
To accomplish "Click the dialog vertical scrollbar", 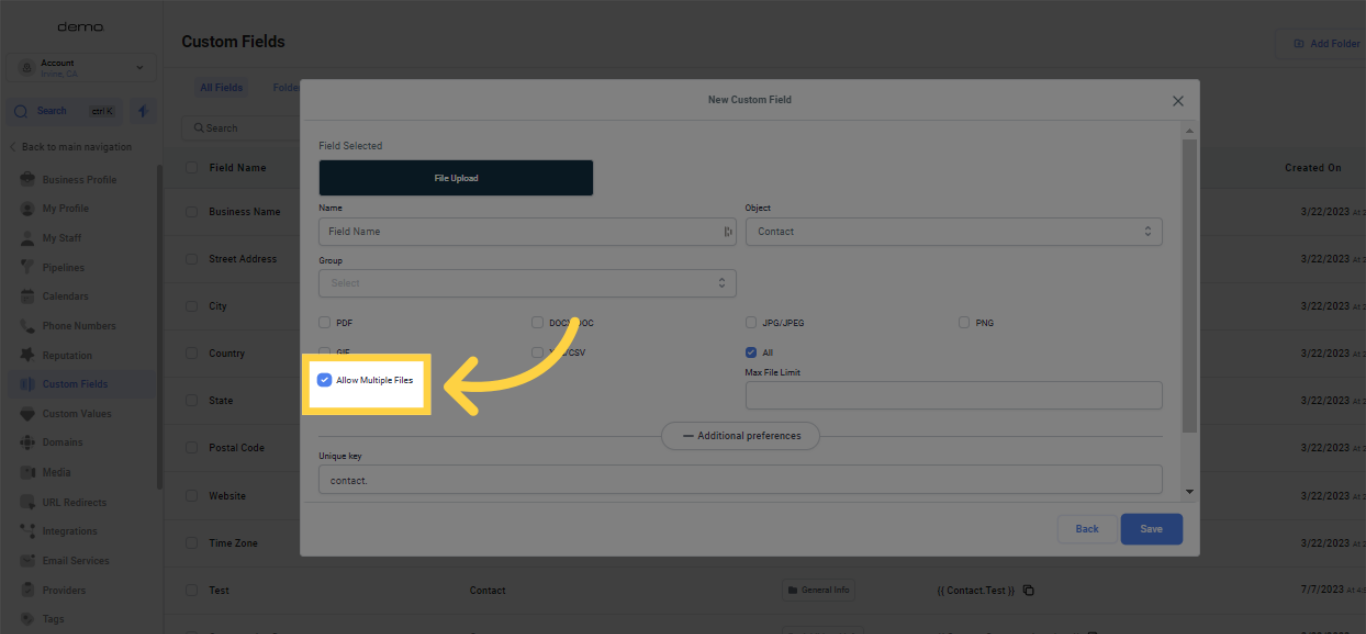I will (x=1189, y=285).
